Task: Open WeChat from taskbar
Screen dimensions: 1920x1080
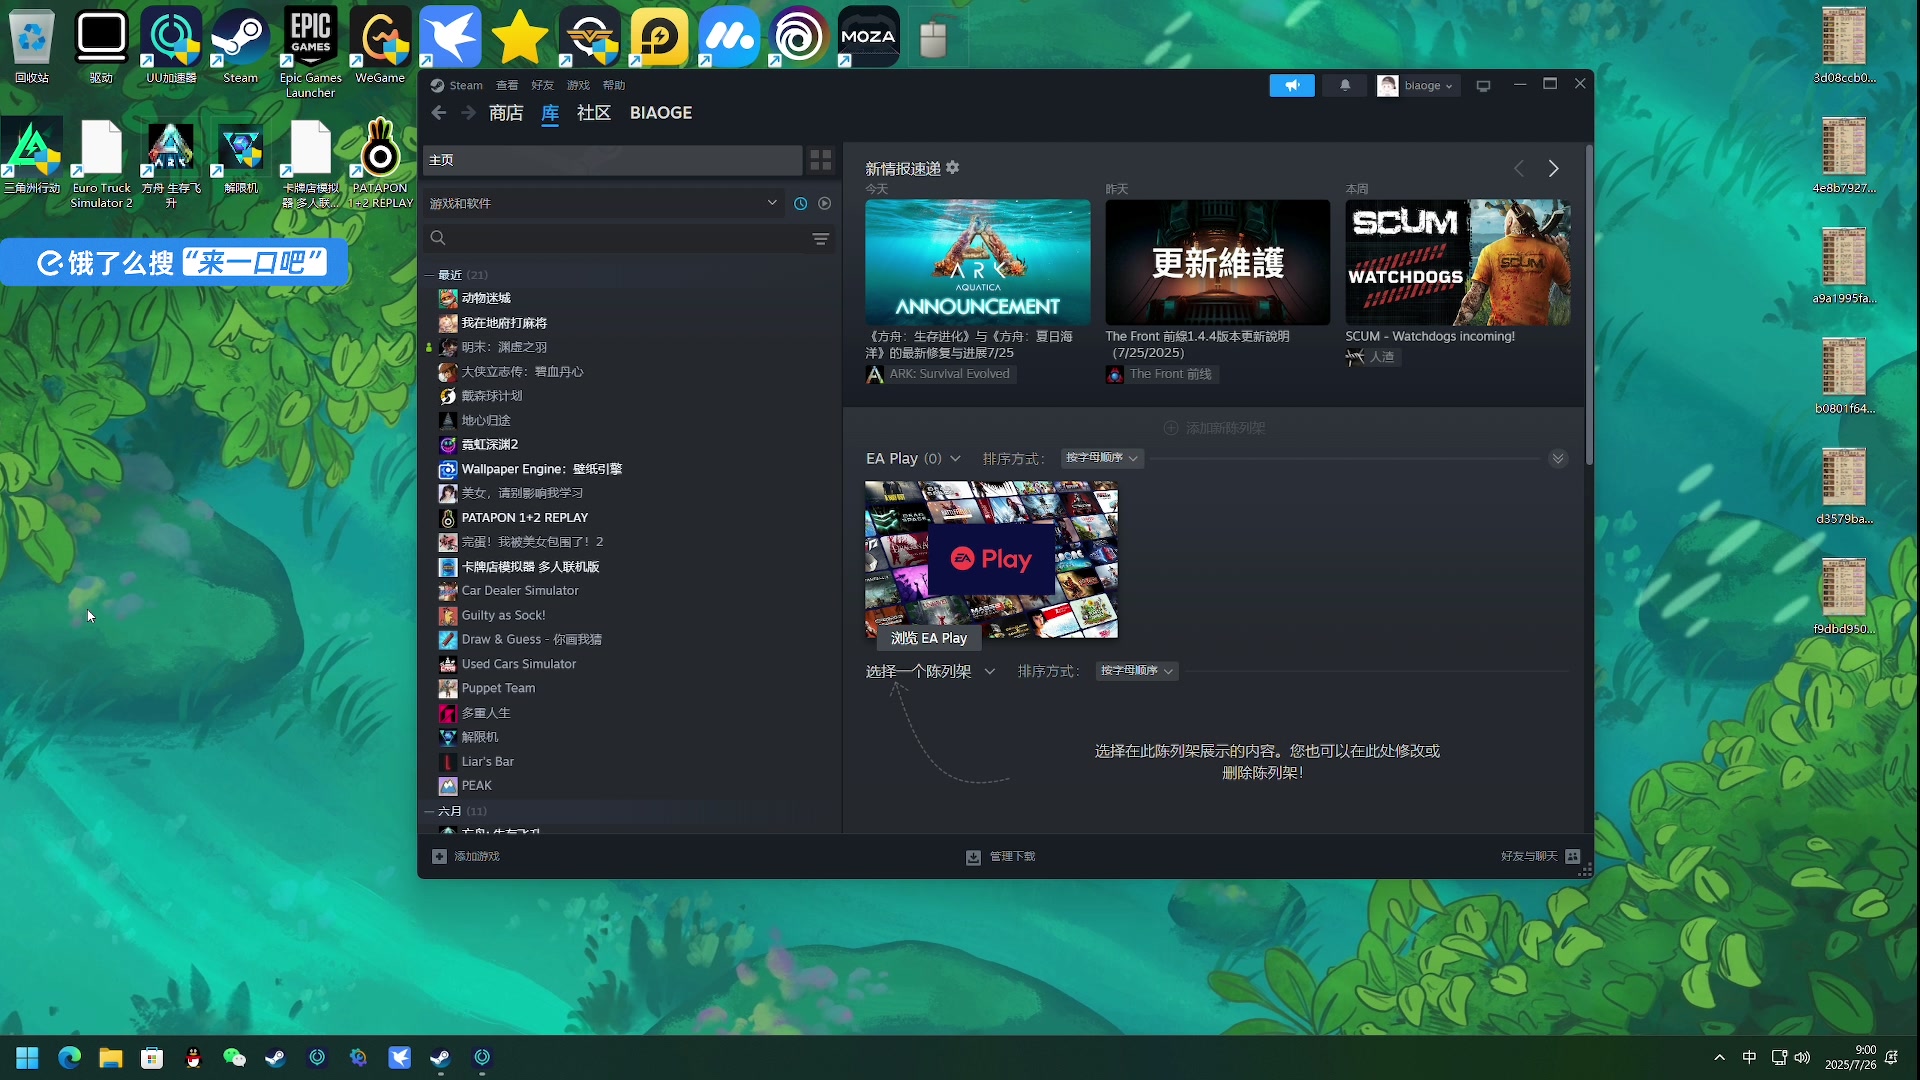Action: click(x=234, y=1058)
